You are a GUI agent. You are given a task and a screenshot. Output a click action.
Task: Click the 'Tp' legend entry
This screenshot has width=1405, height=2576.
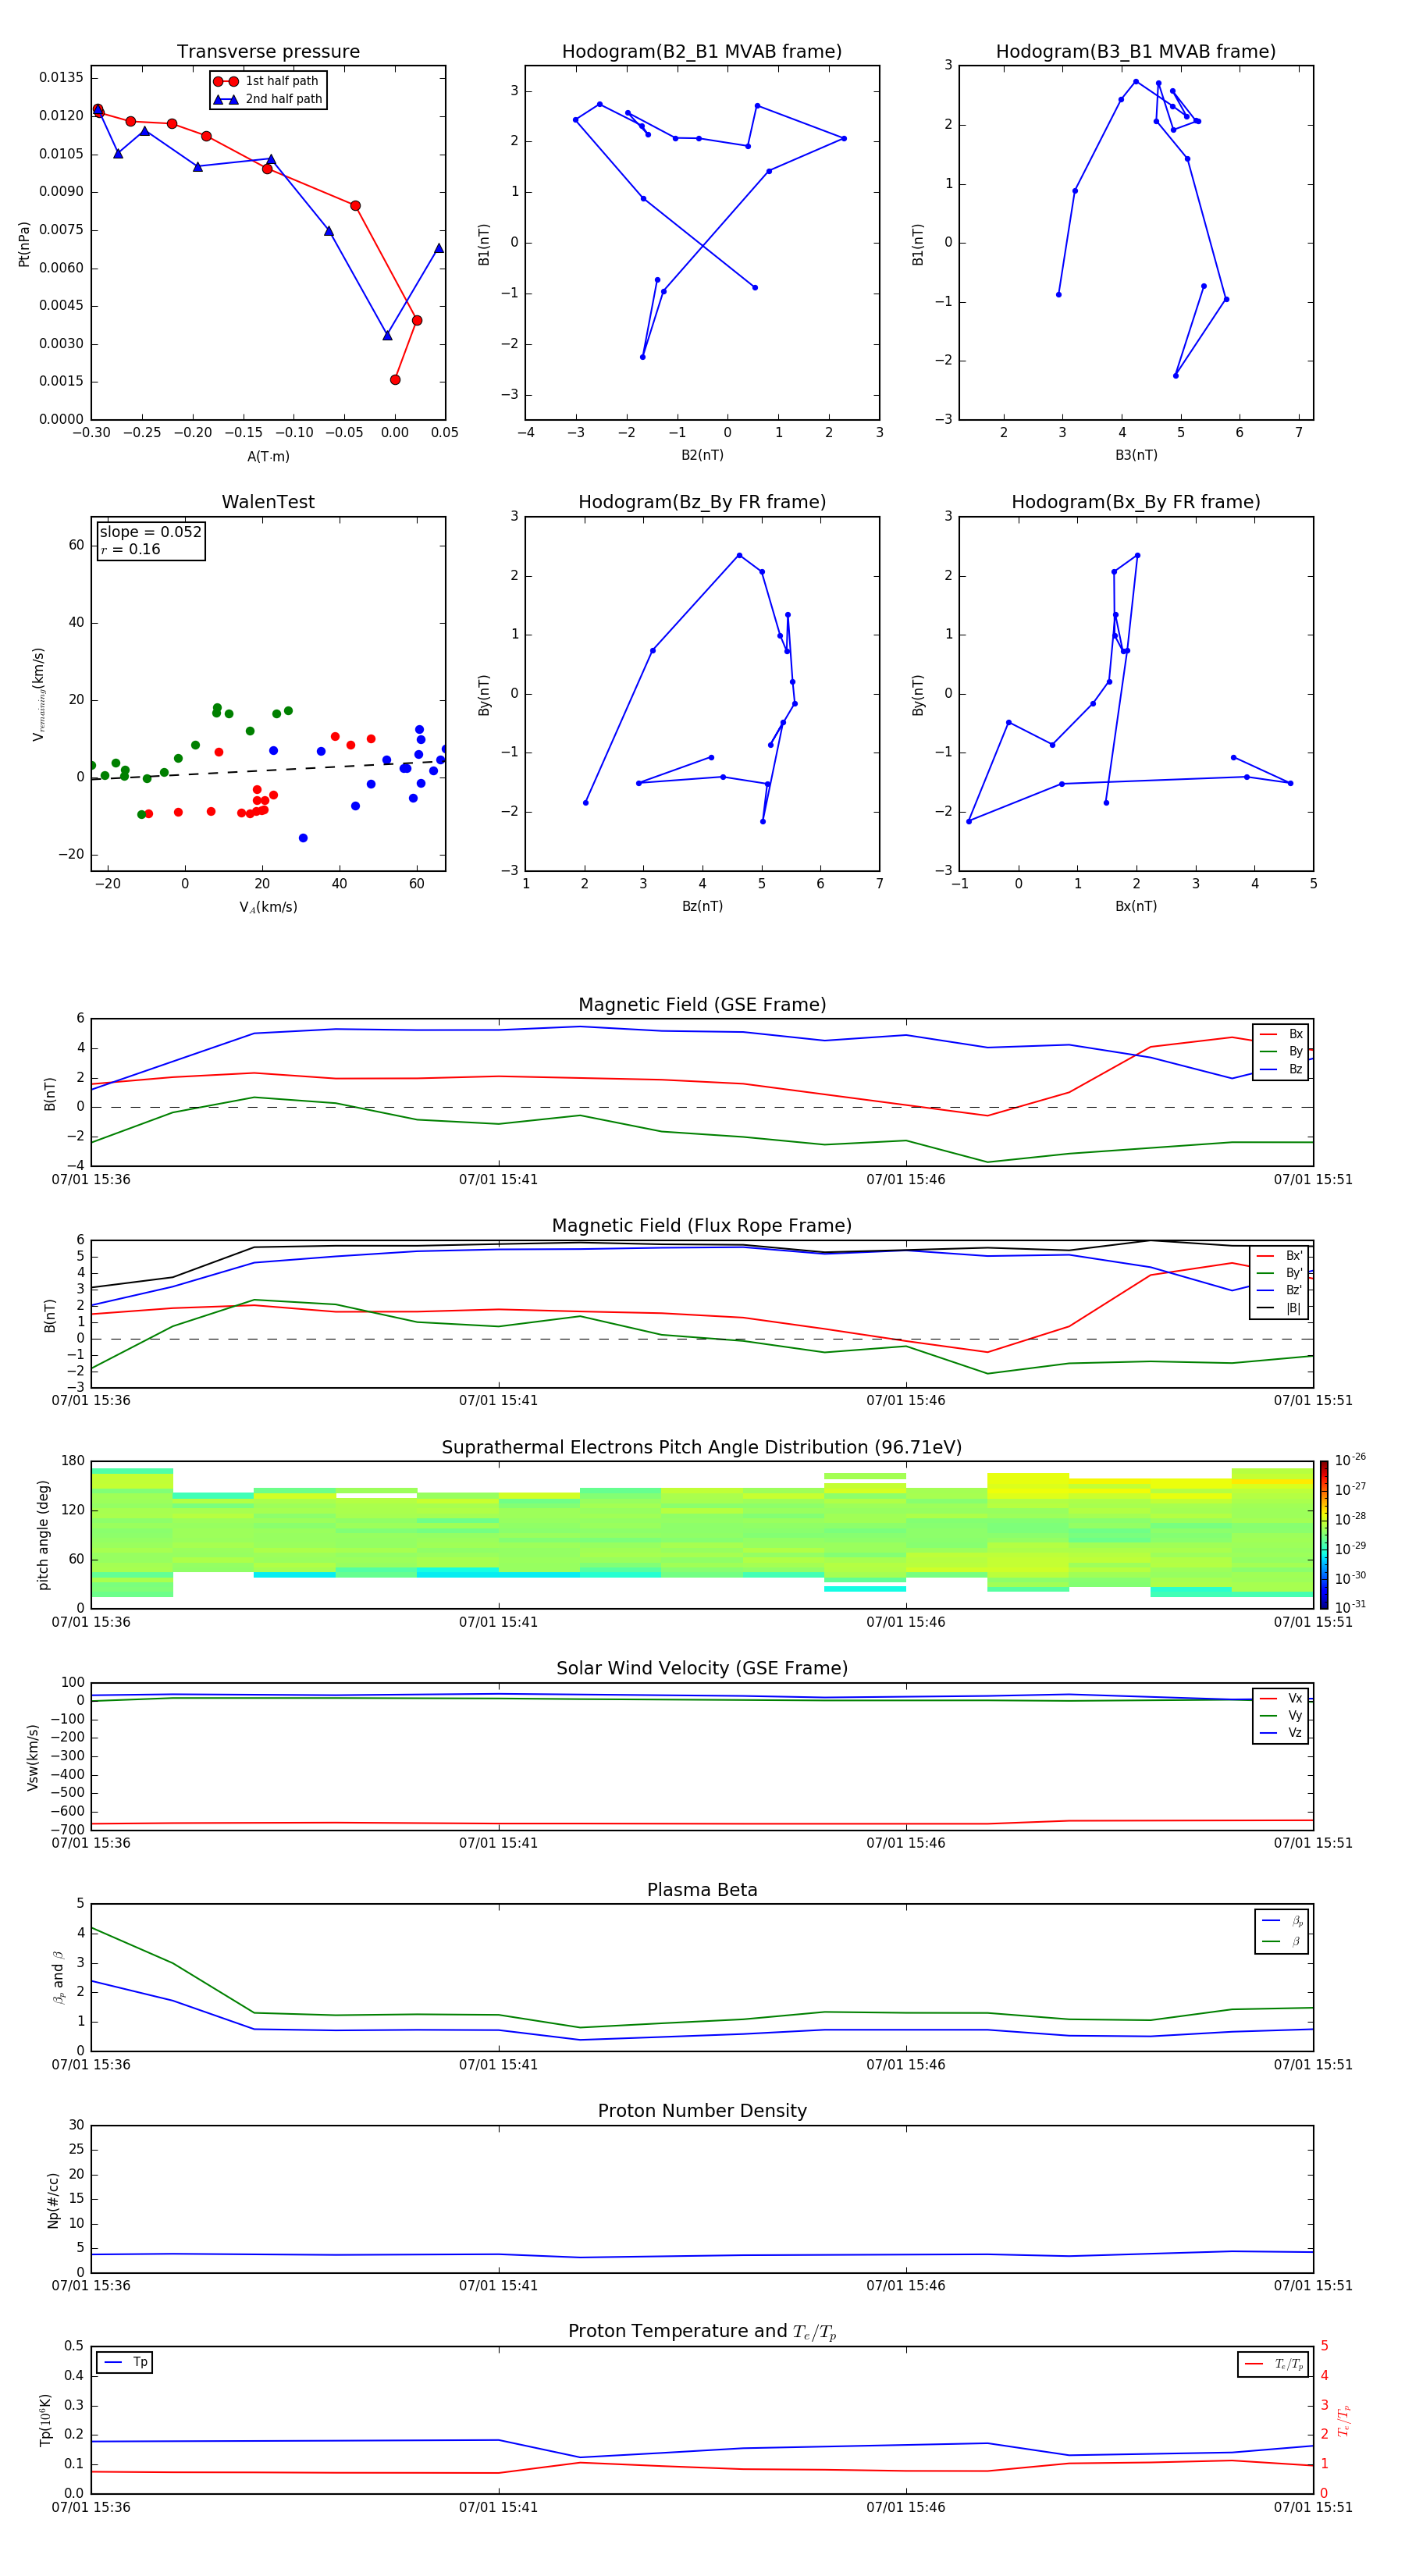pos(125,2362)
